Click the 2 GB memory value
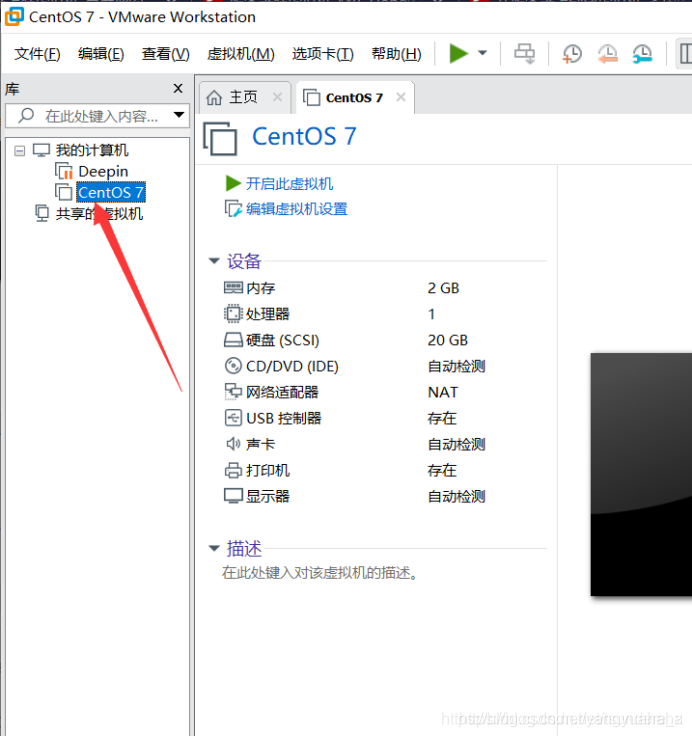The height and width of the screenshot is (737, 692). (x=443, y=288)
